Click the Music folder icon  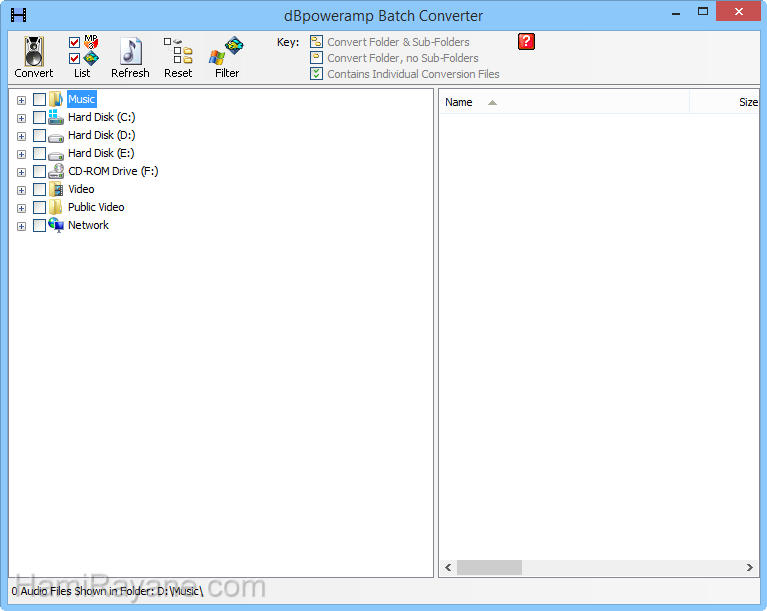click(56, 99)
